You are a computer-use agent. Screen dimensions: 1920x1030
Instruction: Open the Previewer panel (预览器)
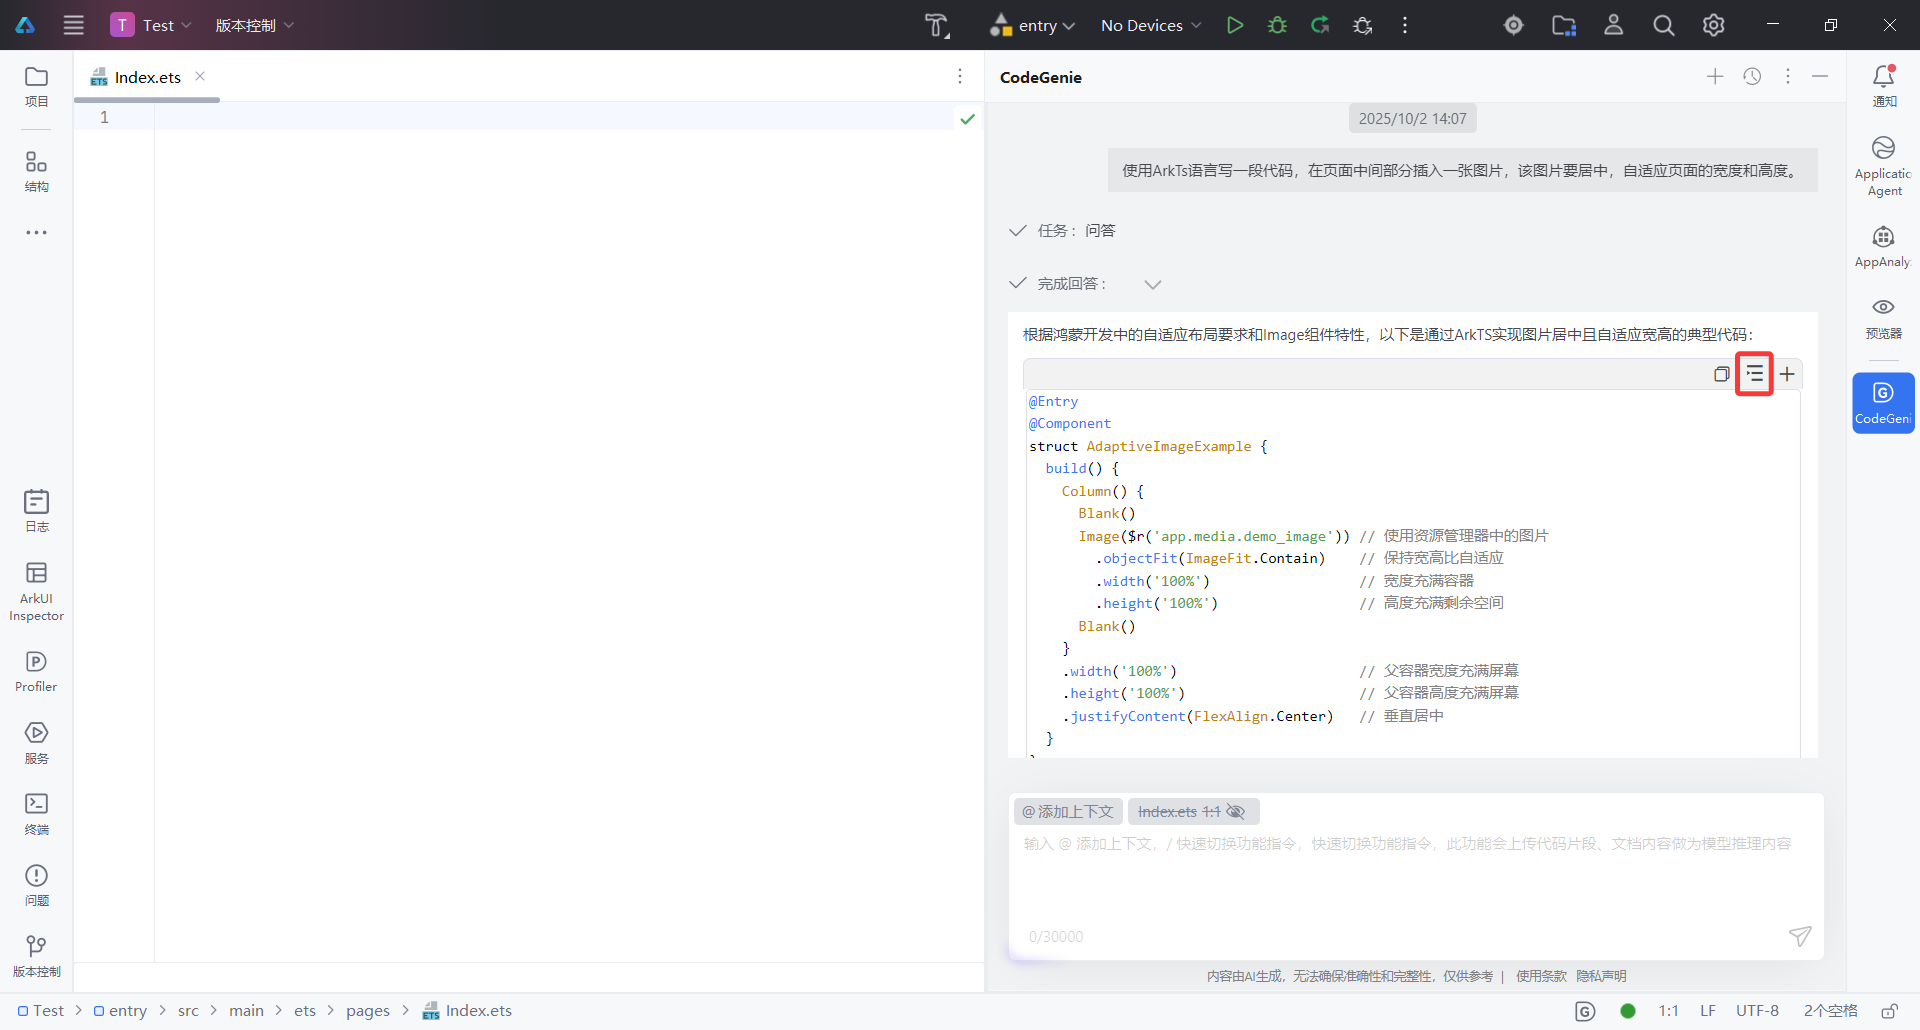pos(1884,318)
